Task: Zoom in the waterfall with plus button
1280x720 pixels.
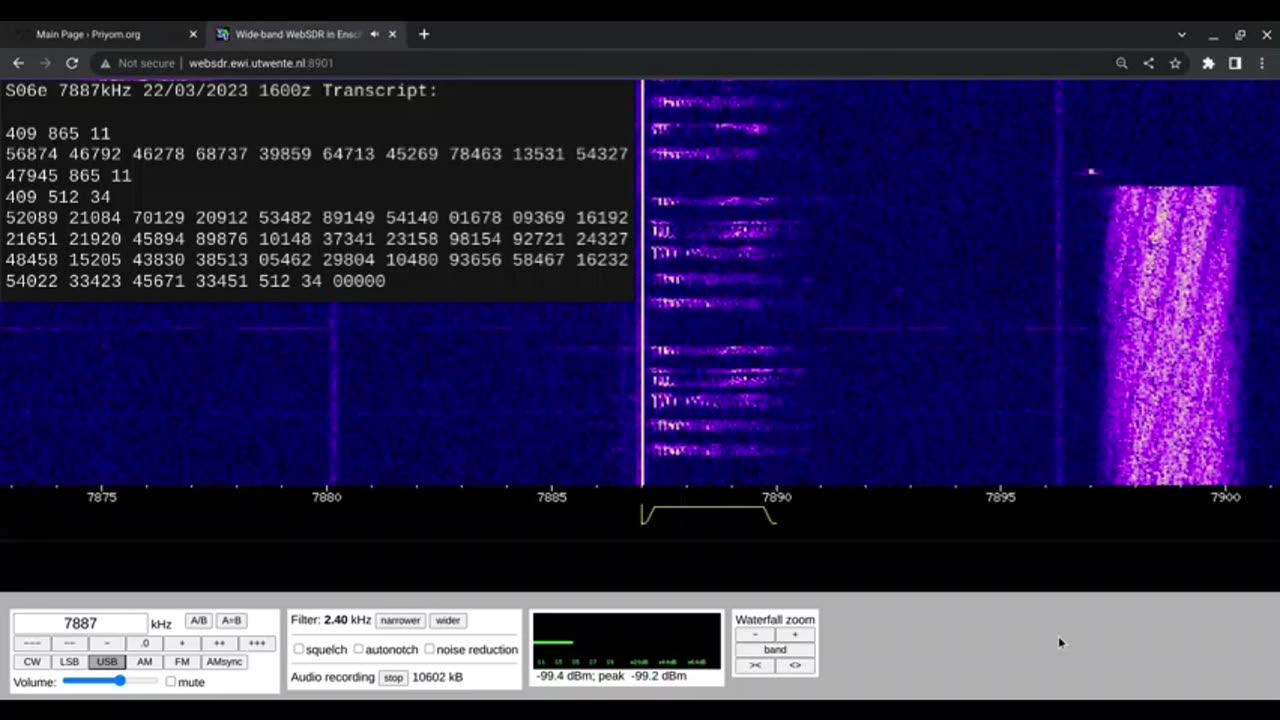Action: [795, 635]
